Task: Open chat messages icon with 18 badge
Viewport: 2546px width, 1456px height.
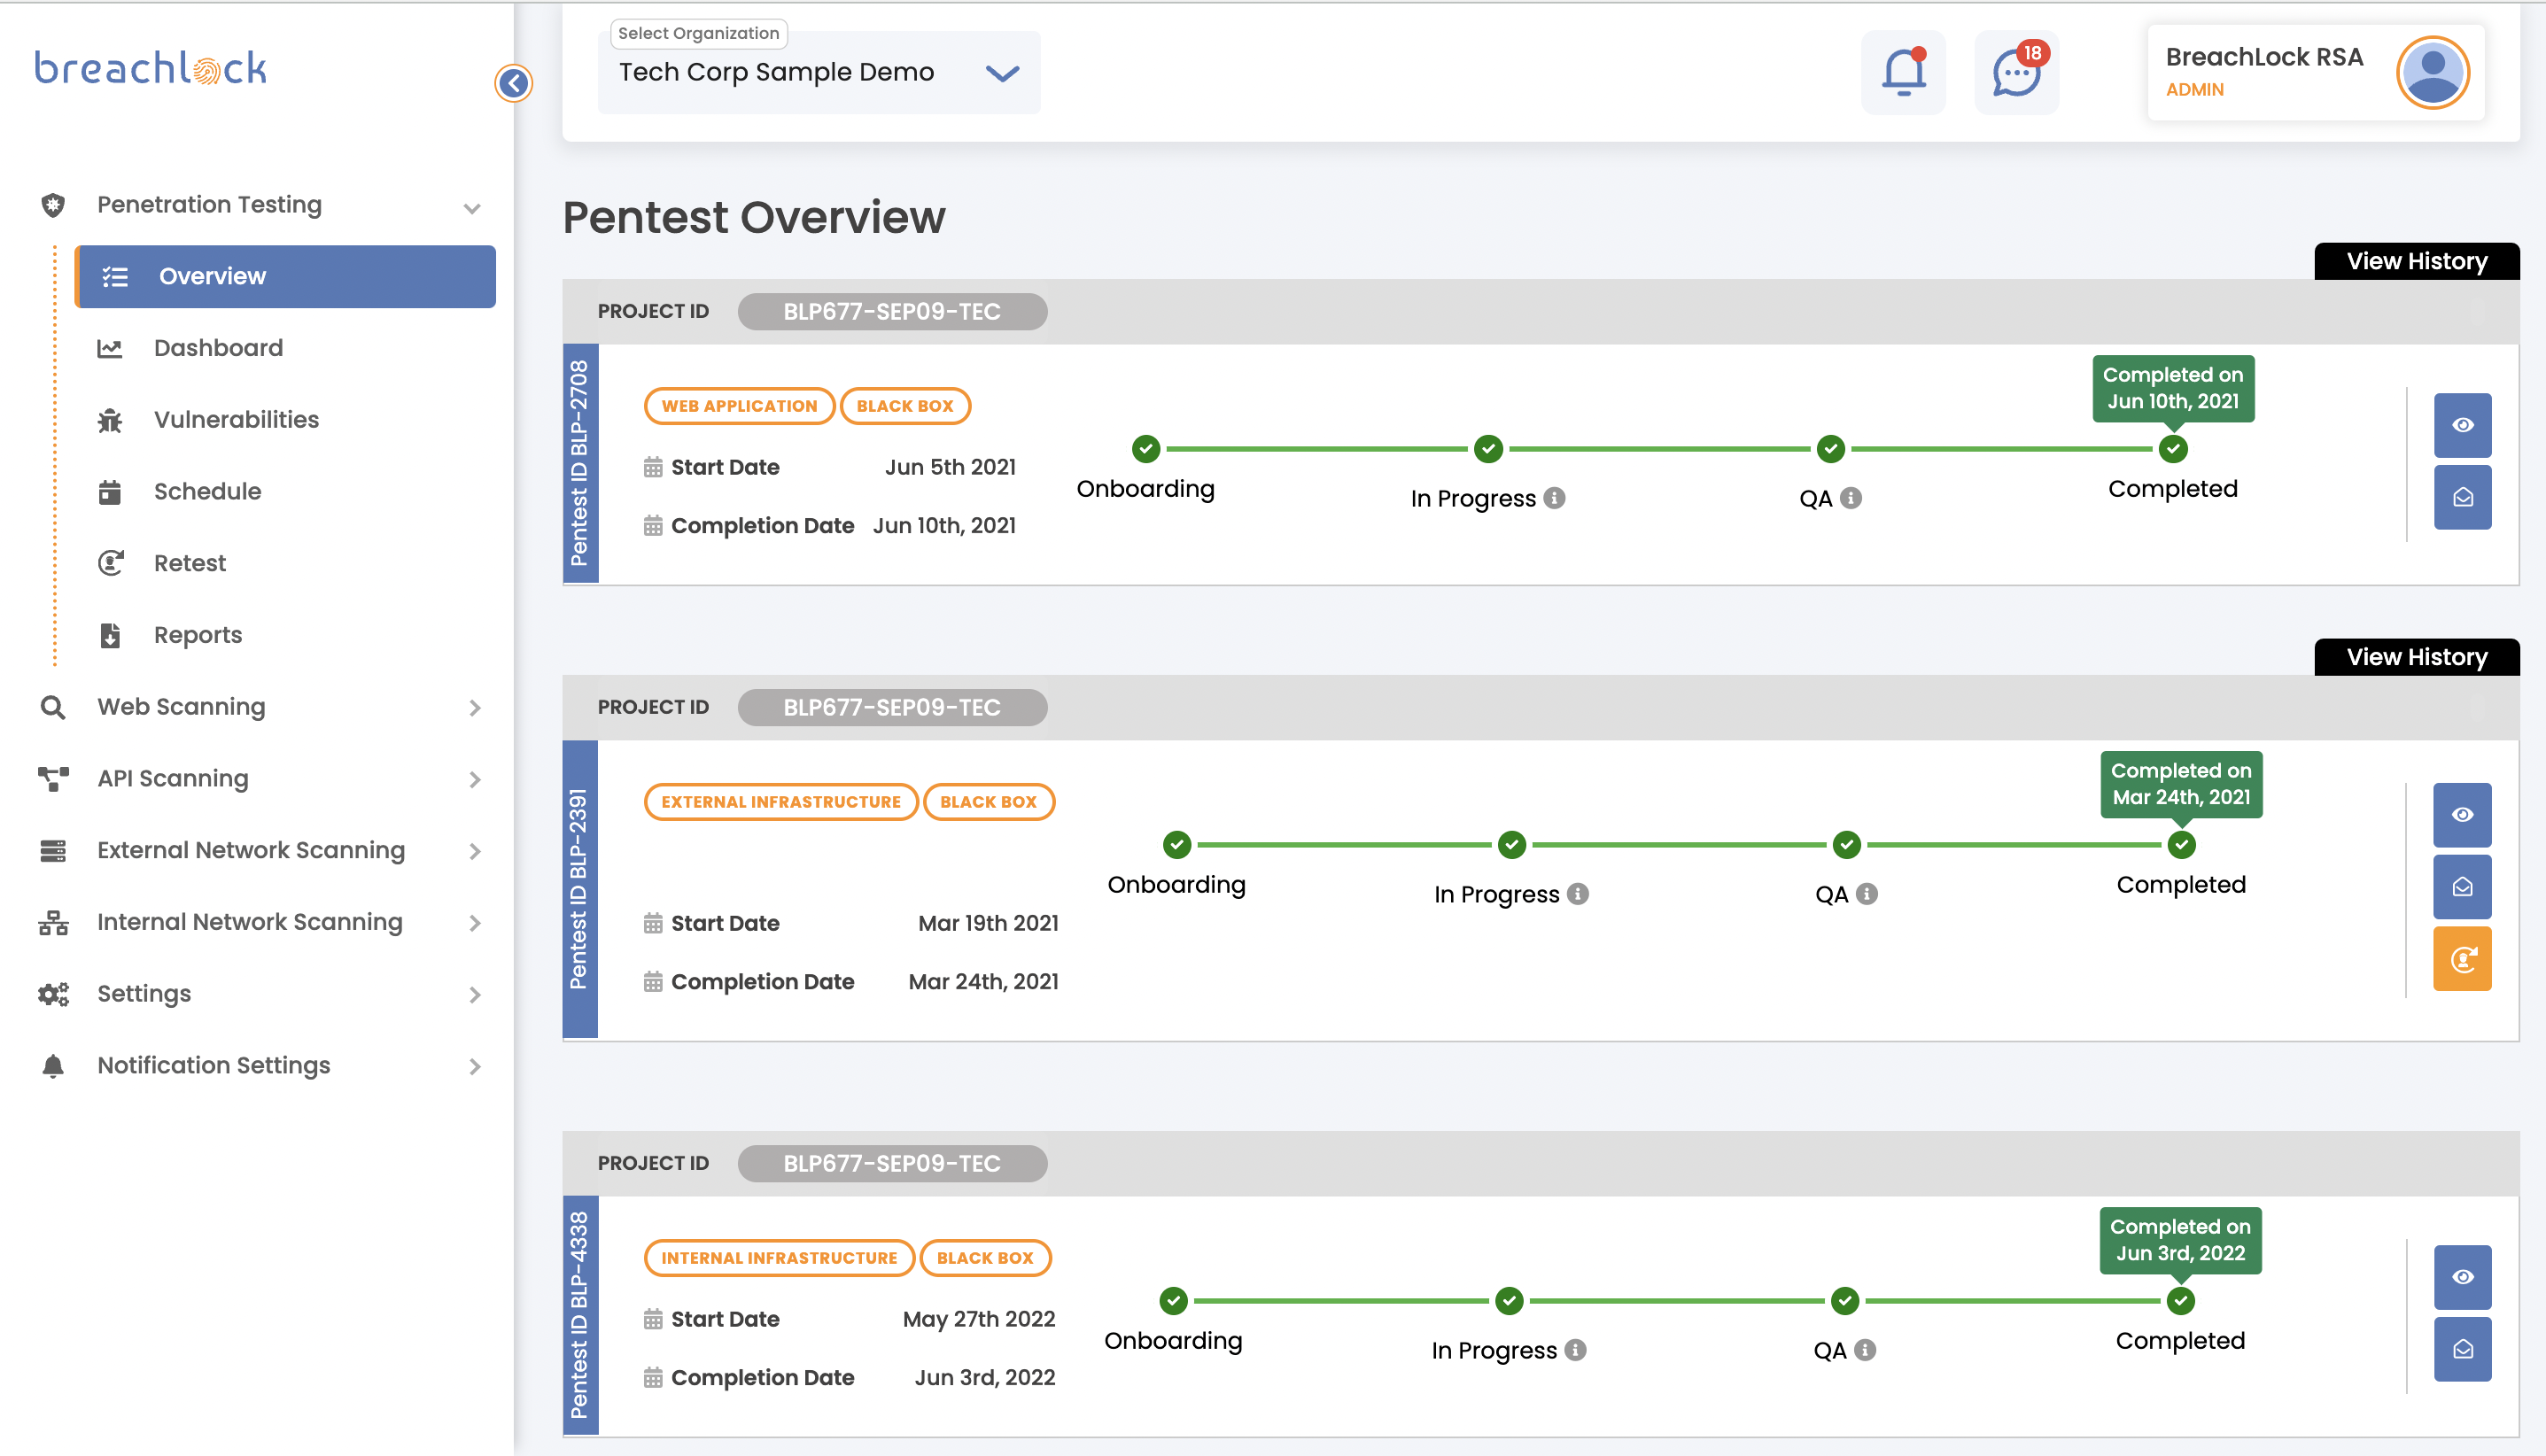Action: pyautogui.click(x=2016, y=72)
